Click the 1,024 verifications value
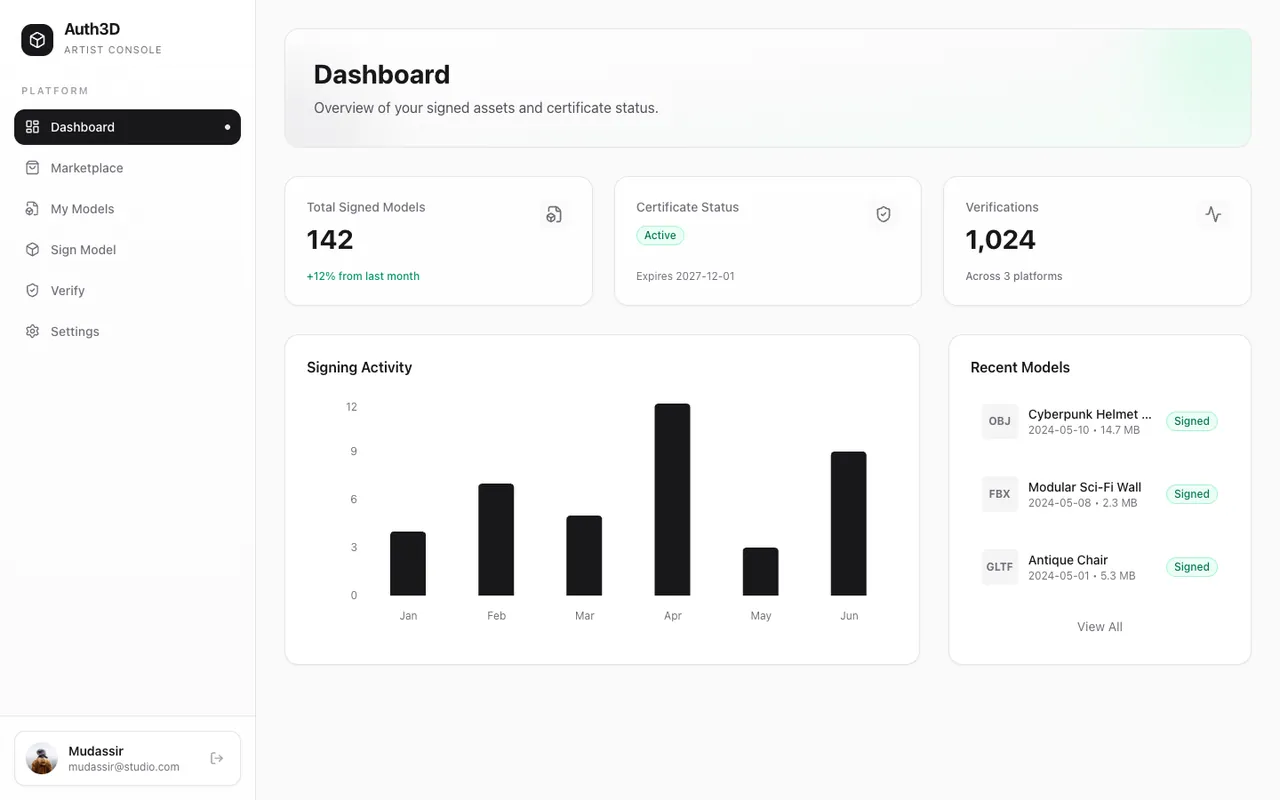This screenshot has height=800, width=1280. point(1001,240)
